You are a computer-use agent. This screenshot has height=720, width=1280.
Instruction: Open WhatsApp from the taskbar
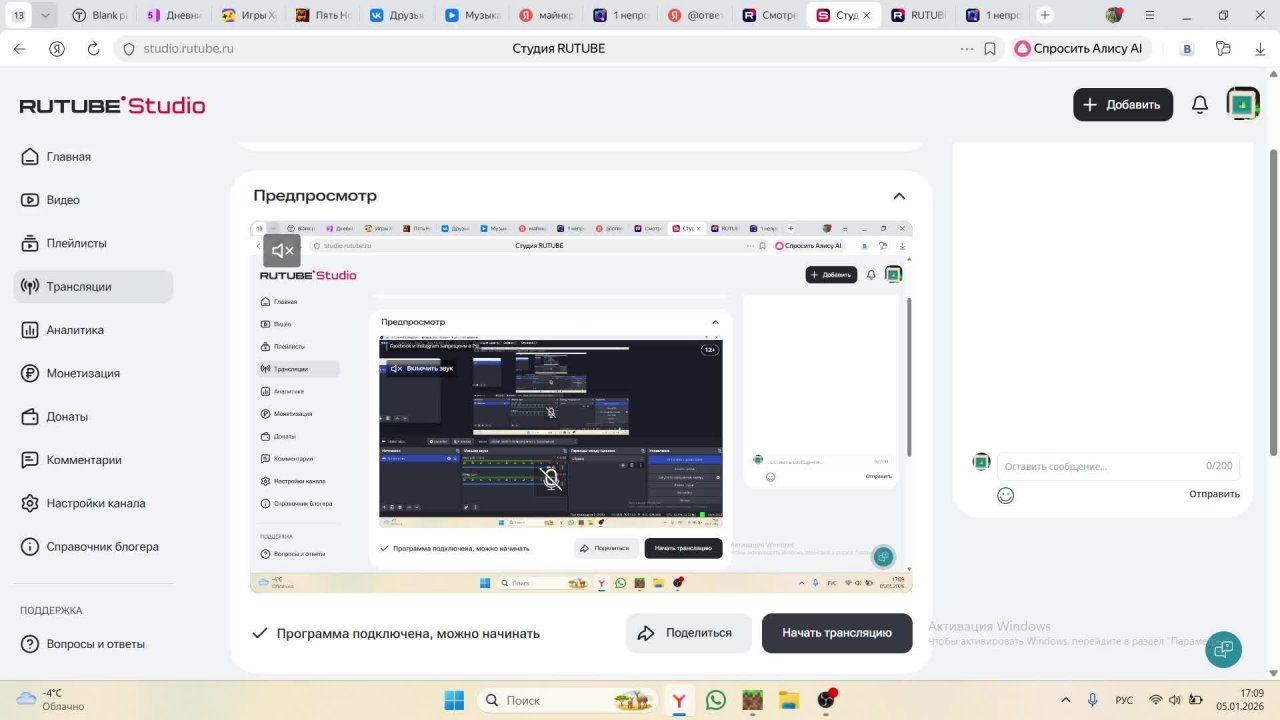715,700
